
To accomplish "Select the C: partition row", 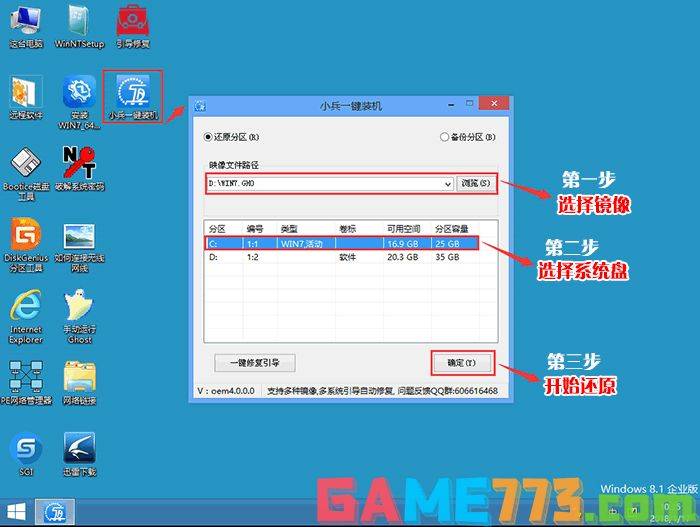I will point(342,244).
